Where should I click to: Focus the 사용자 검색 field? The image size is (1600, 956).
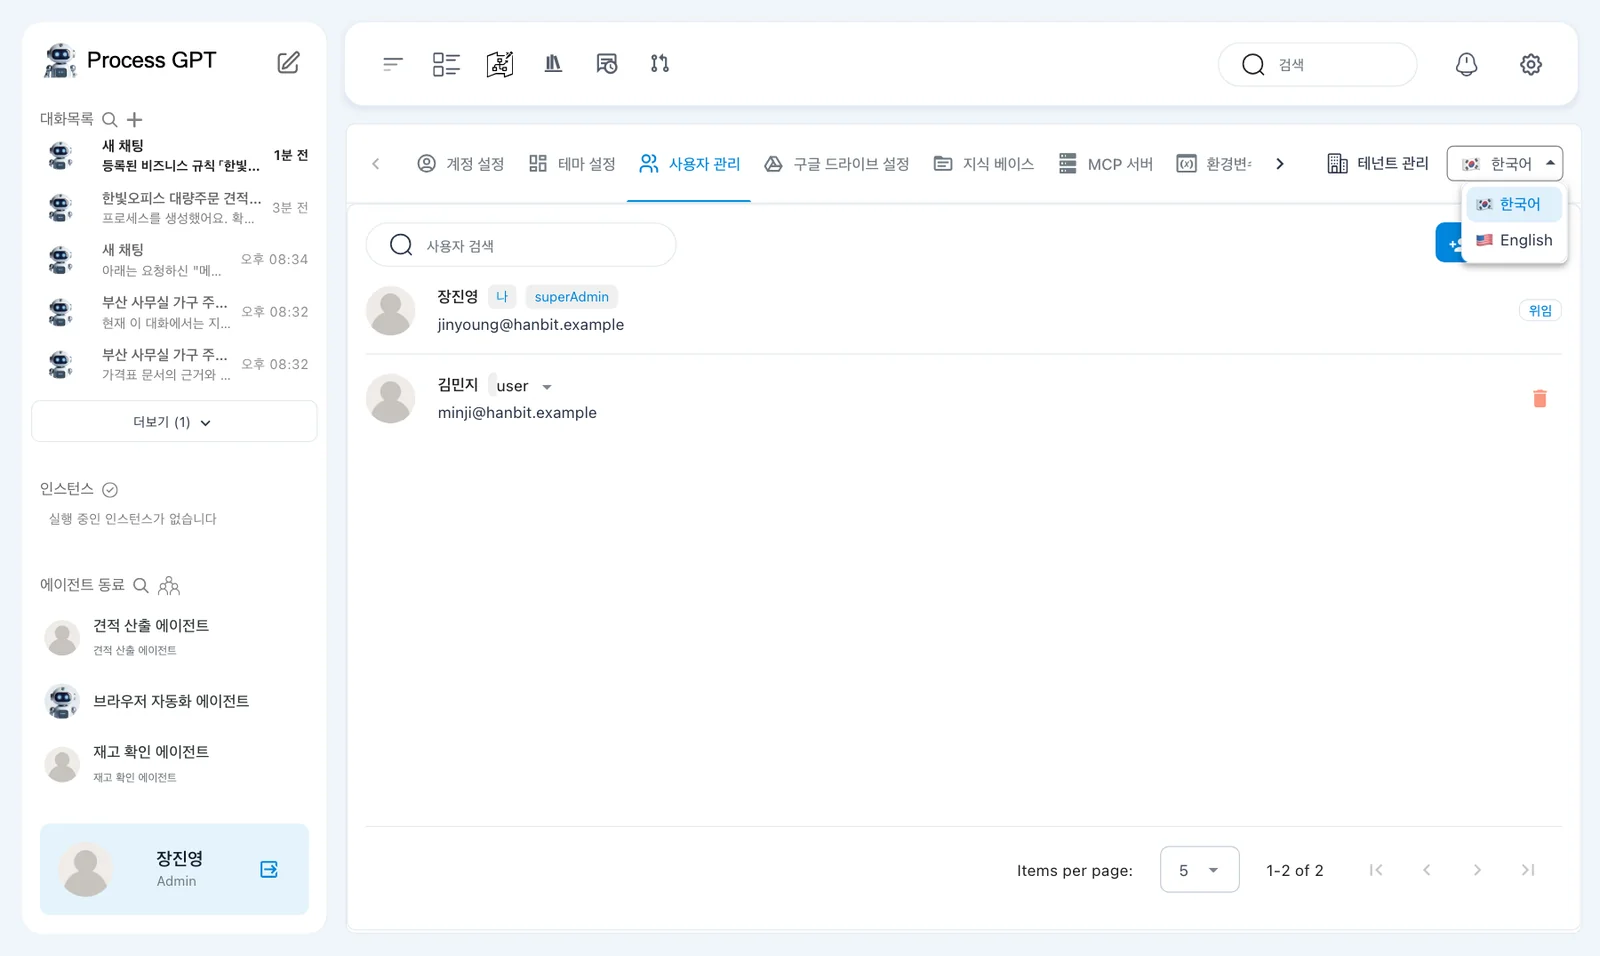(x=521, y=245)
